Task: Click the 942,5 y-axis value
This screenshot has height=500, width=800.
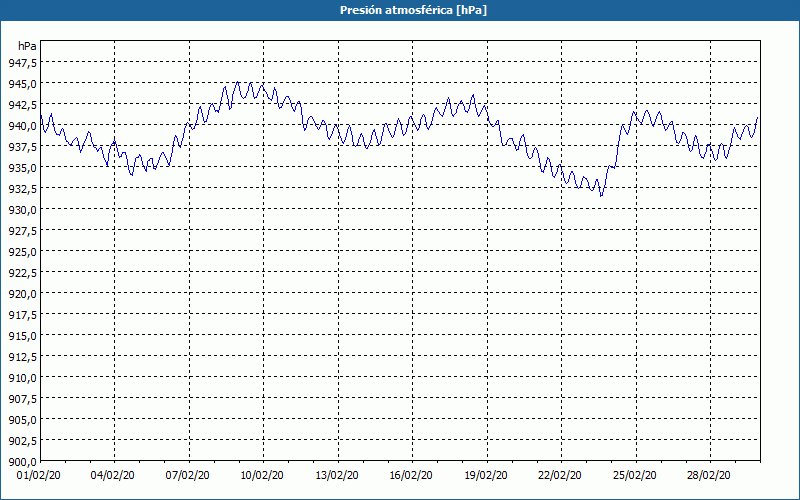Action: point(22,105)
